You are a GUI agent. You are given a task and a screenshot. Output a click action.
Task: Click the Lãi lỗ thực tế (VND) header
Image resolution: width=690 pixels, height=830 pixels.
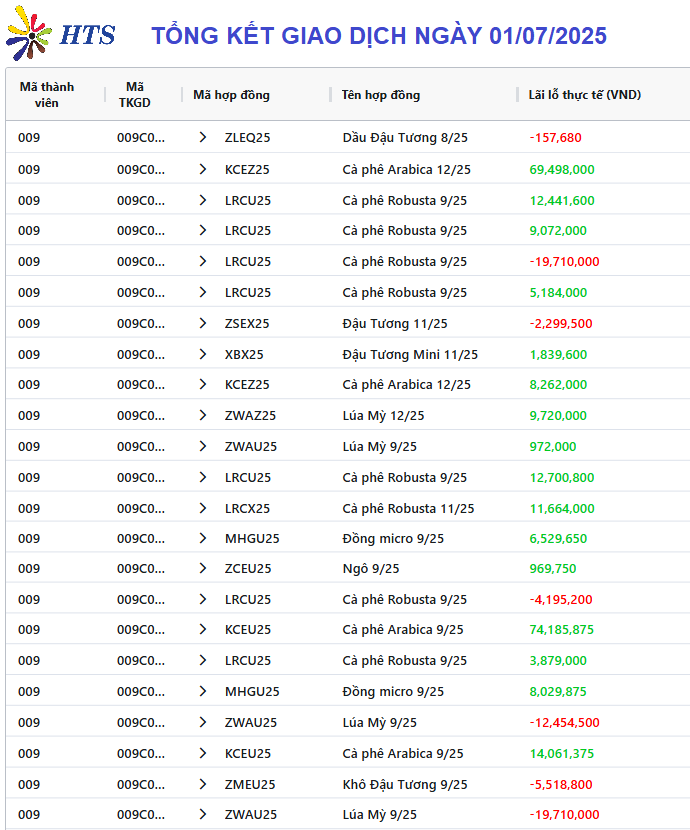(584, 95)
